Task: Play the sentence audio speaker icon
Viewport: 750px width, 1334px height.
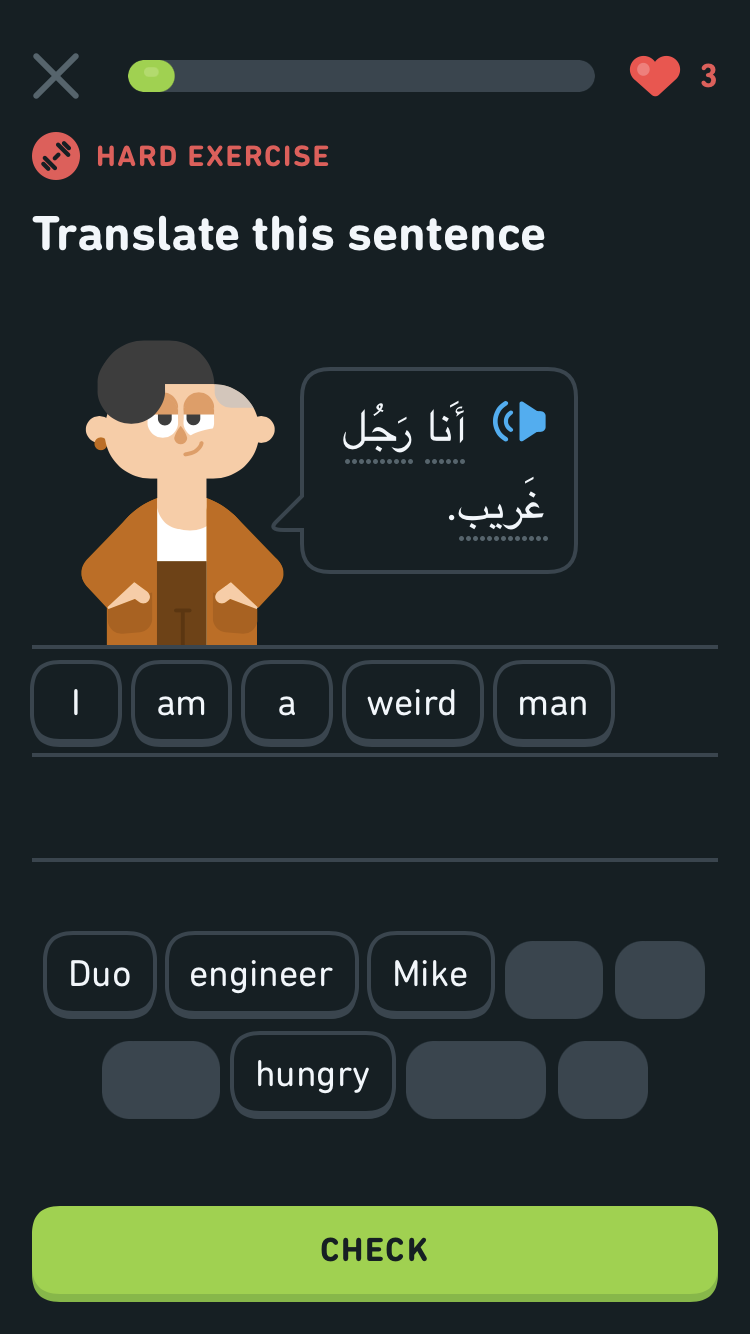Action: pyautogui.click(x=520, y=421)
